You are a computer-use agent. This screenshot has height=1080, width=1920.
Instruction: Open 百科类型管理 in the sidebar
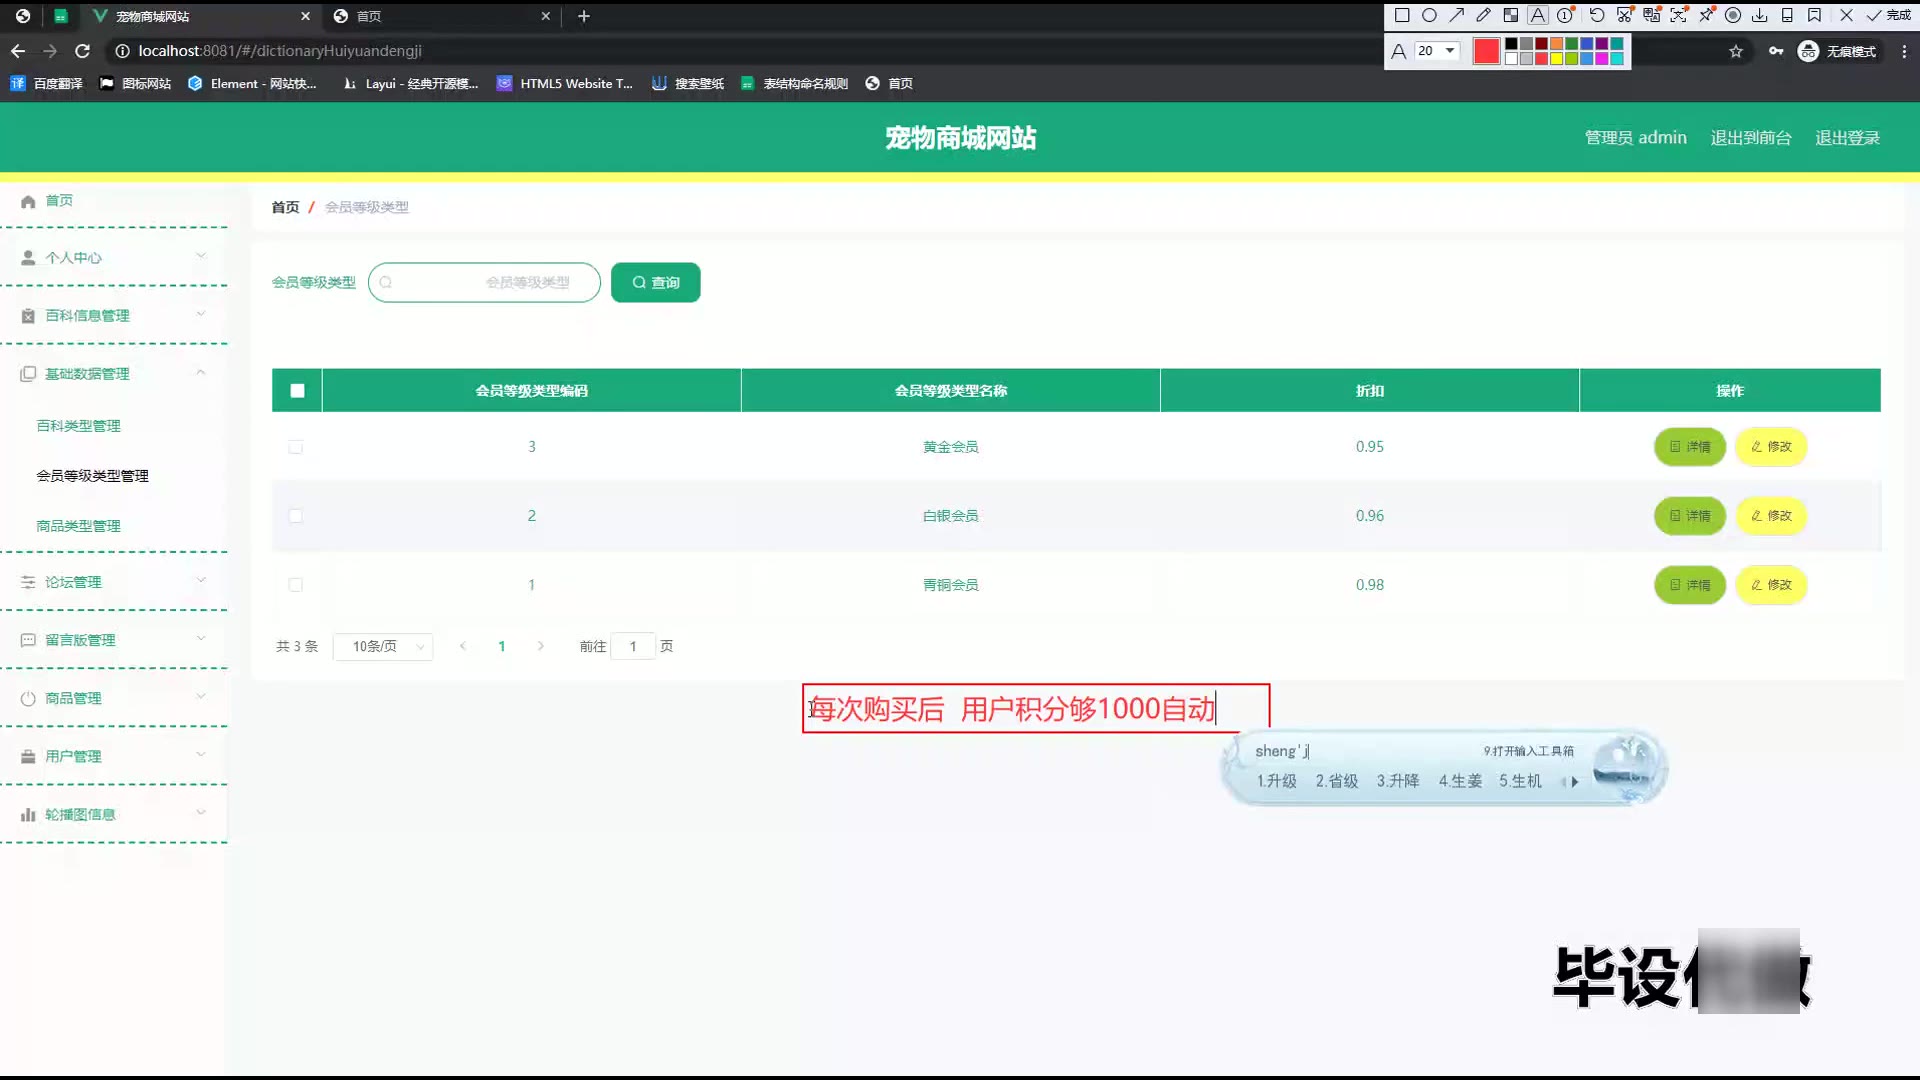(x=79, y=426)
